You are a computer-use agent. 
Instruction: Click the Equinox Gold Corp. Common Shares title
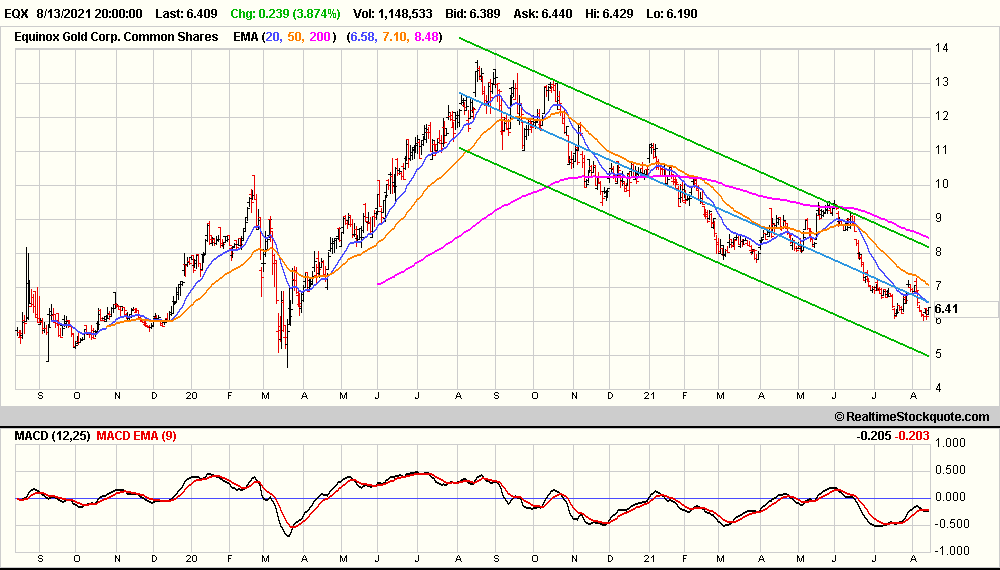coord(115,37)
